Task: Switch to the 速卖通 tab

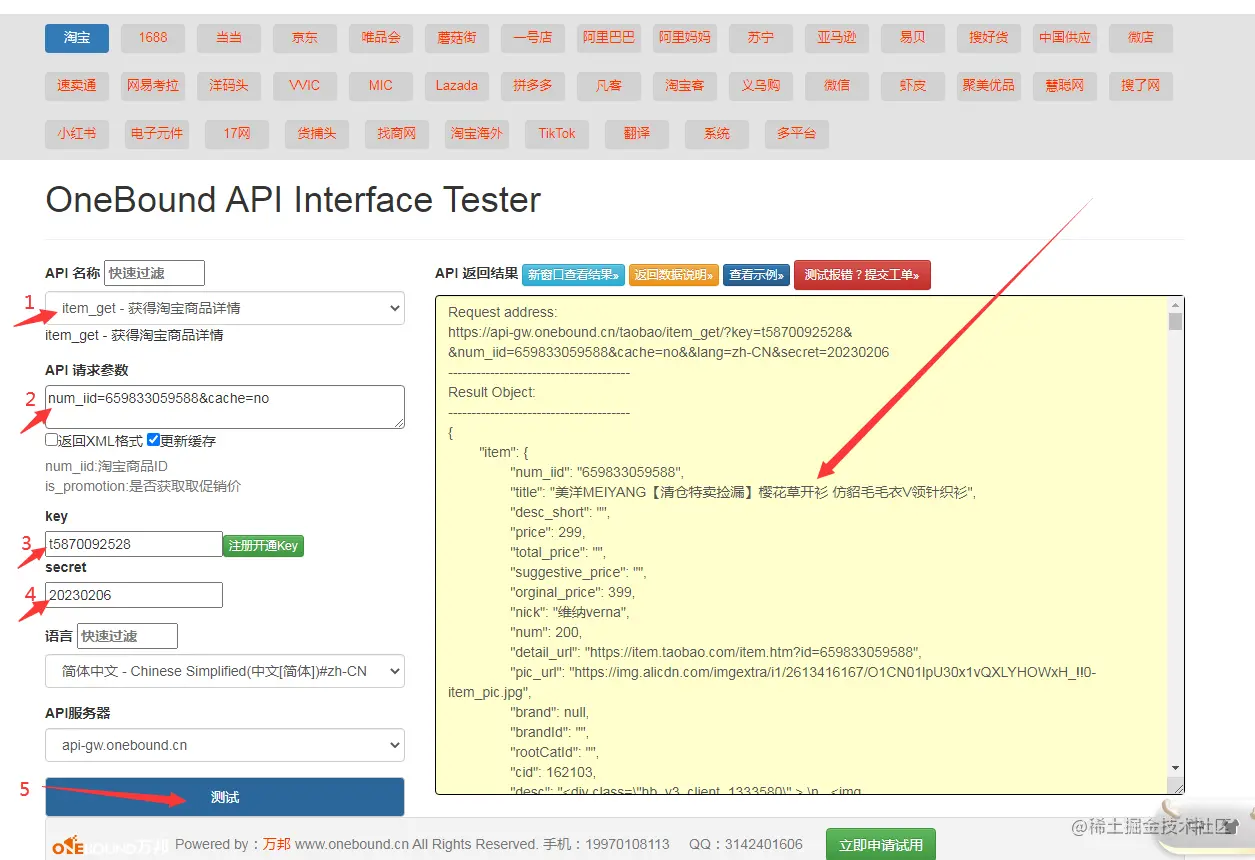Action: click(77, 86)
